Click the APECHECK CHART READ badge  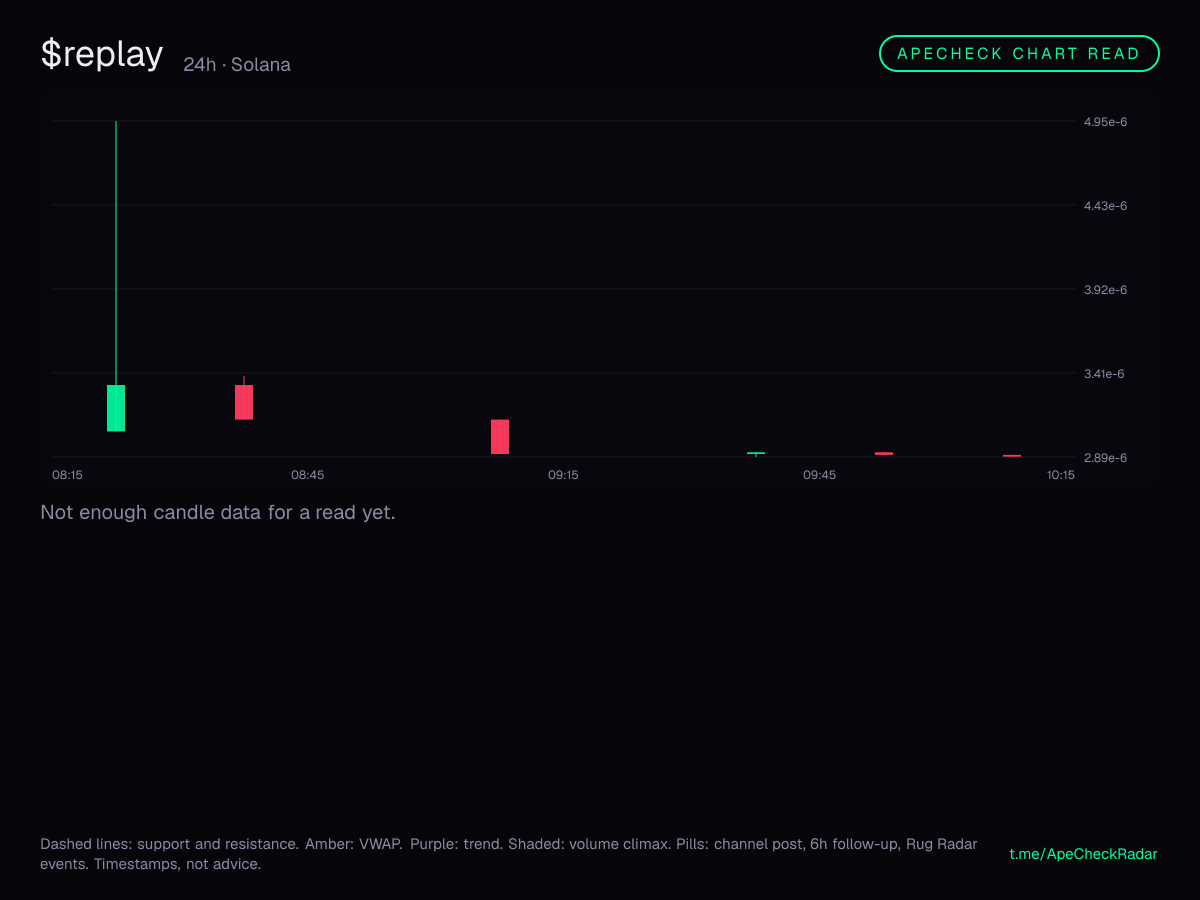click(x=1019, y=54)
